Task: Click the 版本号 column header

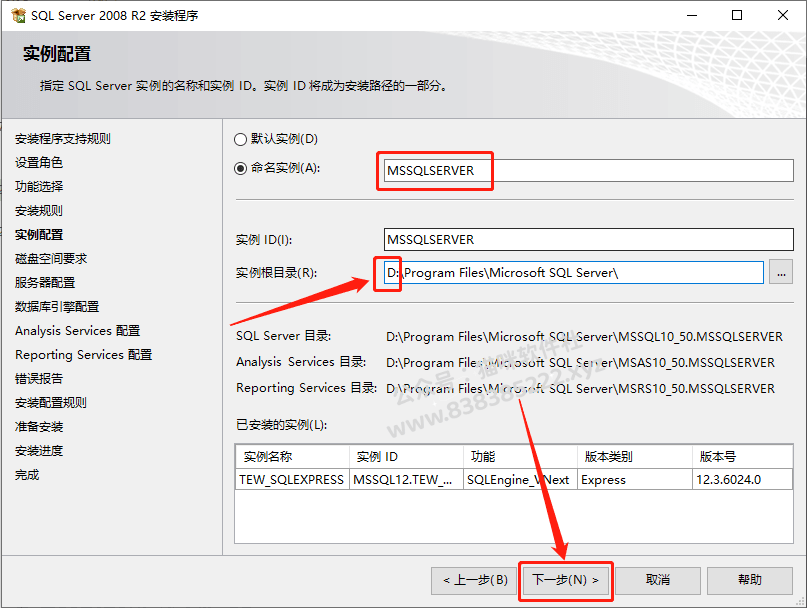Action: click(742, 457)
